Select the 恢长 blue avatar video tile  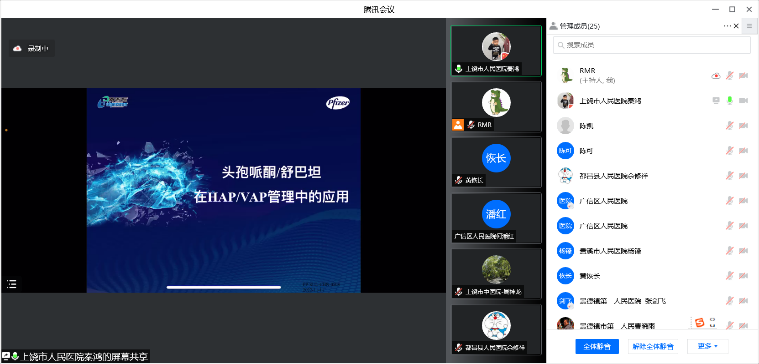tap(496, 163)
